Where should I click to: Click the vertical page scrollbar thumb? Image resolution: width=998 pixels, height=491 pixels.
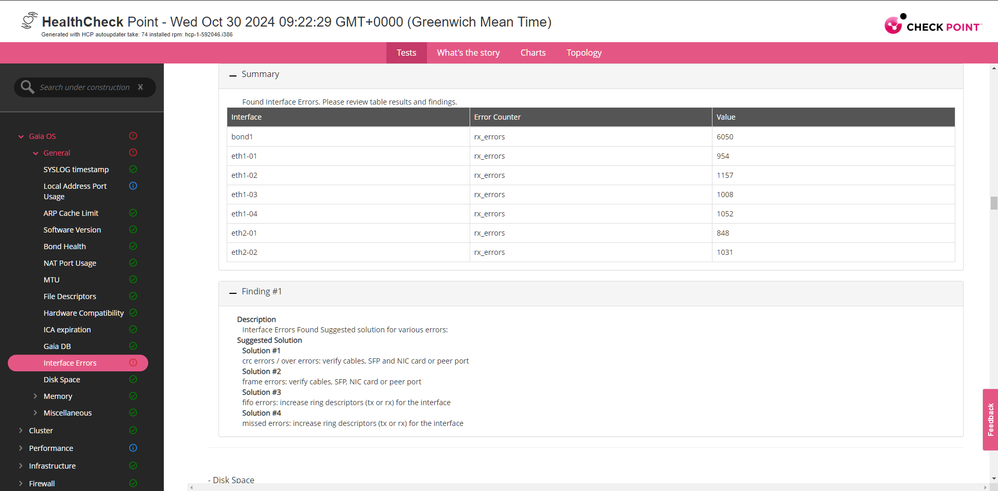(993, 203)
